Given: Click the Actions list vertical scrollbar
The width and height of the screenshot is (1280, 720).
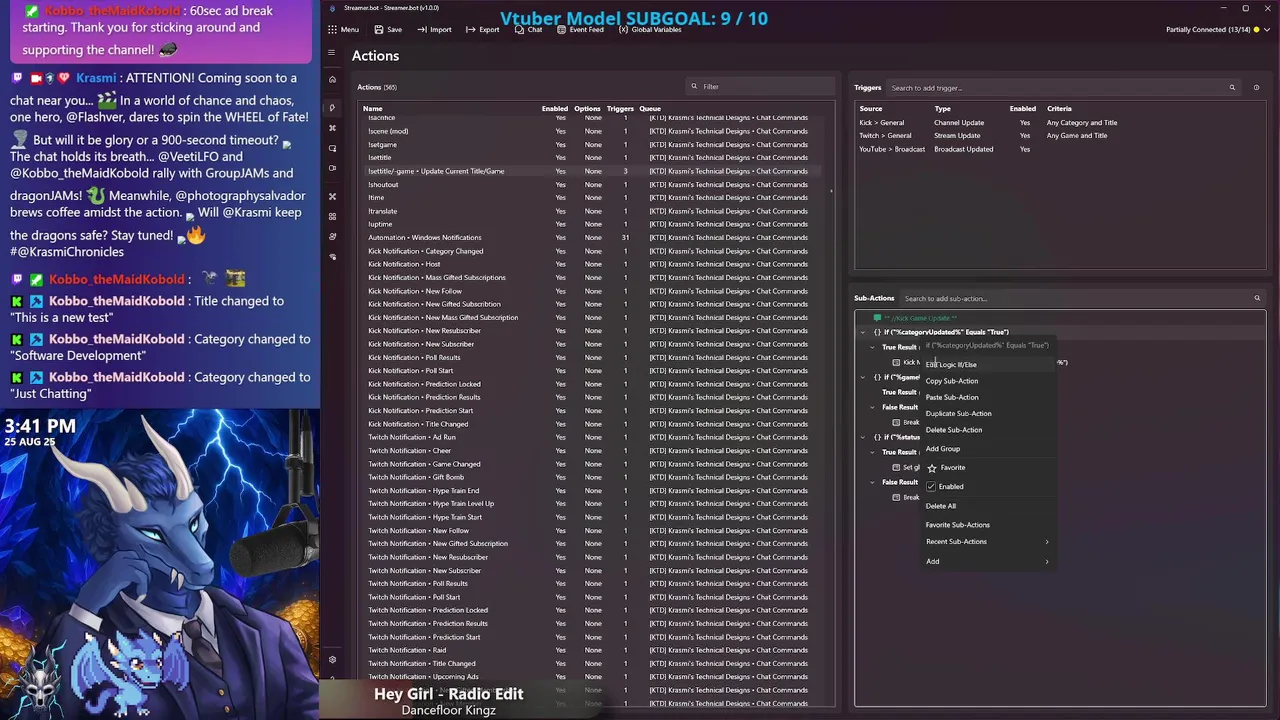Looking at the screenshot, I should click(x=831, y=190).
